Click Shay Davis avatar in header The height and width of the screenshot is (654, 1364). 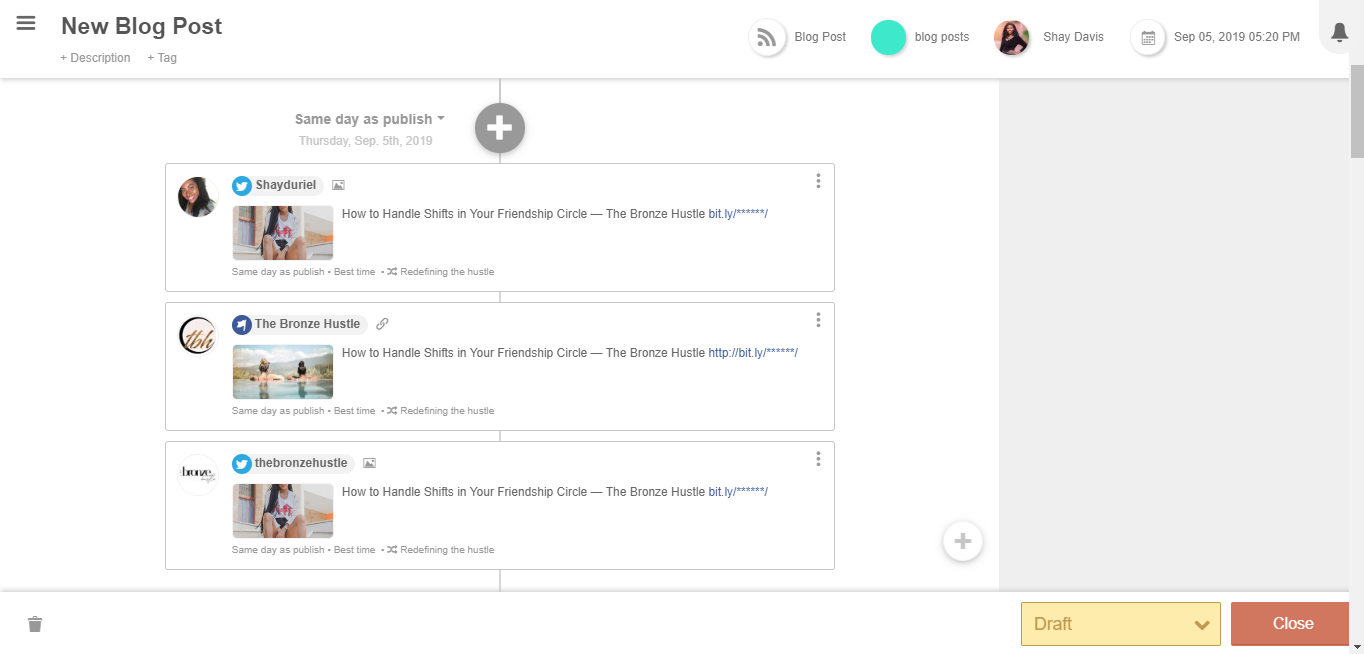(1012, 38)
